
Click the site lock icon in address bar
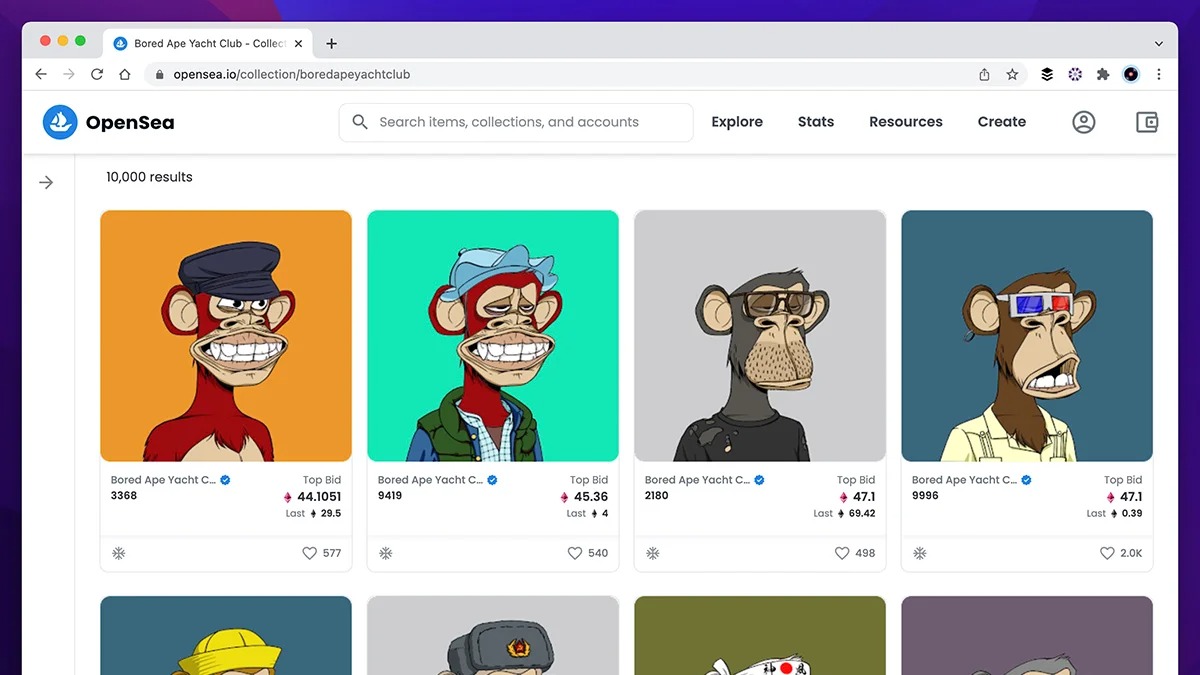click(159, 74)
